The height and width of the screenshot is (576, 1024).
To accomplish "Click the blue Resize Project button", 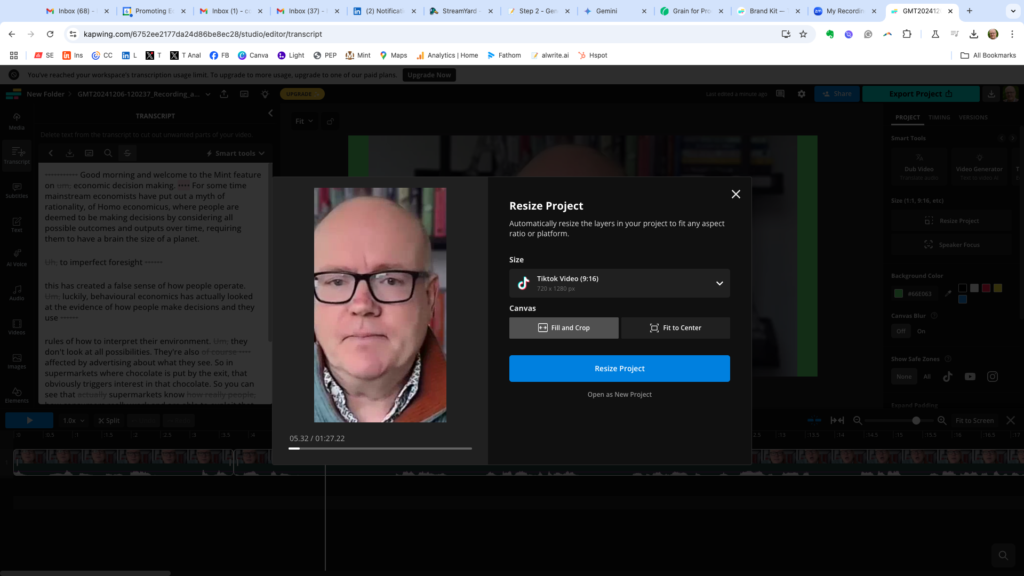I will point(619,368).
